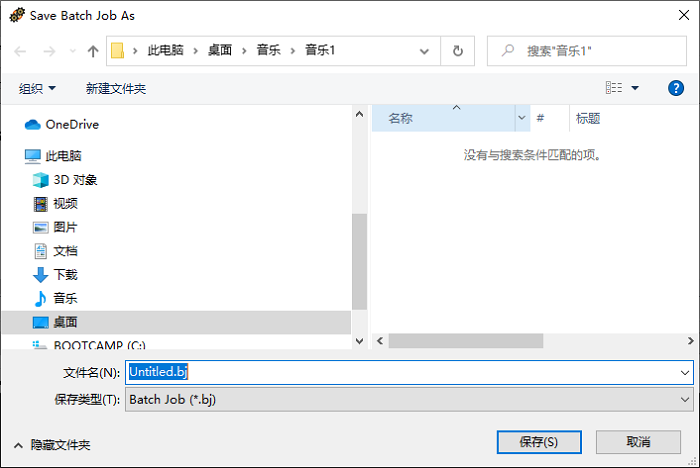Sort by the # column header
The width and height of the screenshot is (700, 468).
(x=550, y=118)
